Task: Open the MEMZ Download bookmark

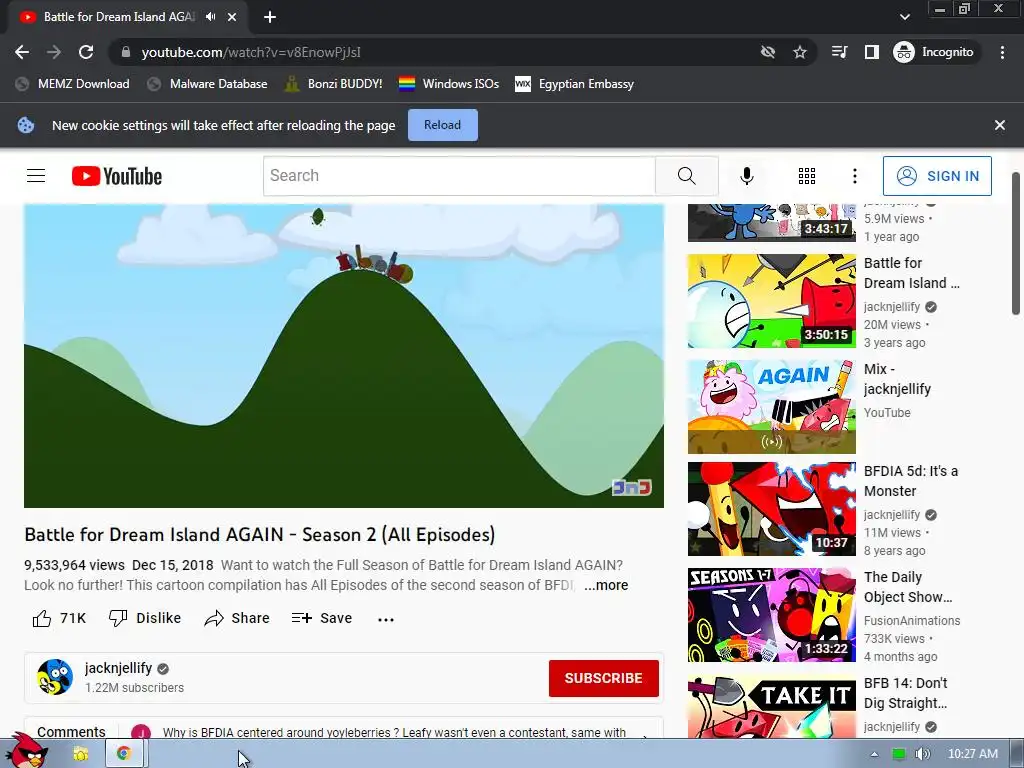Action: (72, 84)
